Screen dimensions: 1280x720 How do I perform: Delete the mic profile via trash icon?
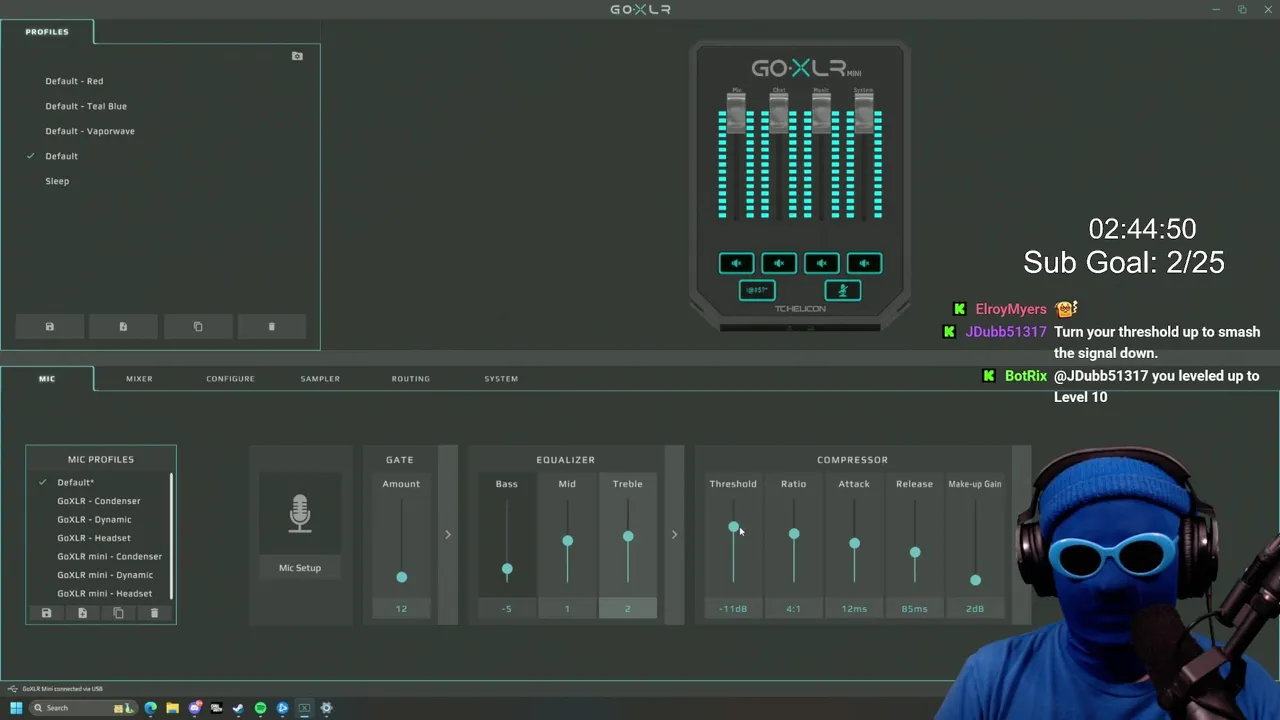[154, 613]
